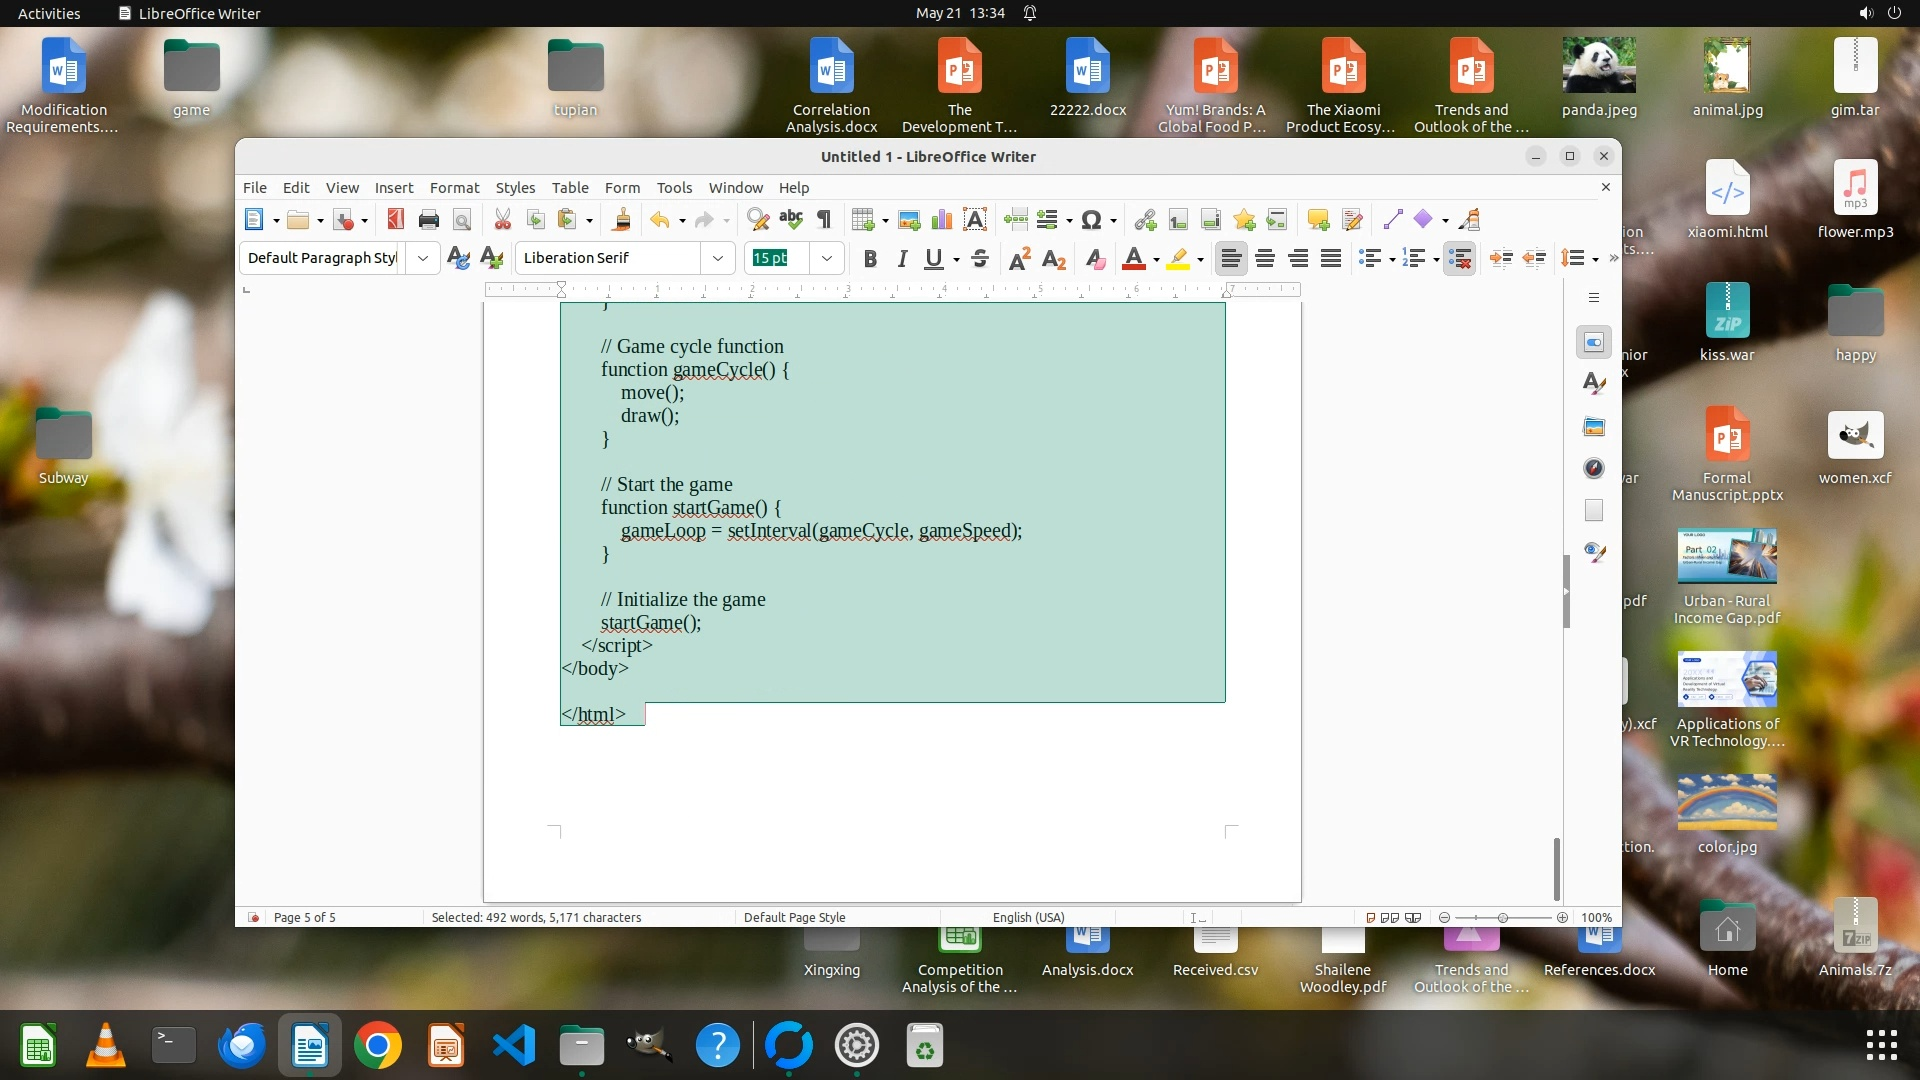
Task: Insert a chart from toolbar
Action: coord(942,220)
